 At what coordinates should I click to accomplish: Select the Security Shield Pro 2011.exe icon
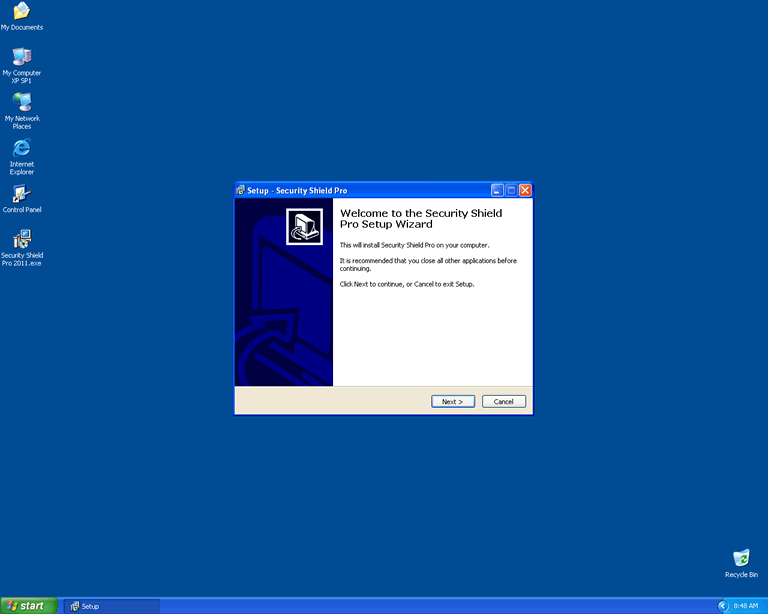pos(21,240)
